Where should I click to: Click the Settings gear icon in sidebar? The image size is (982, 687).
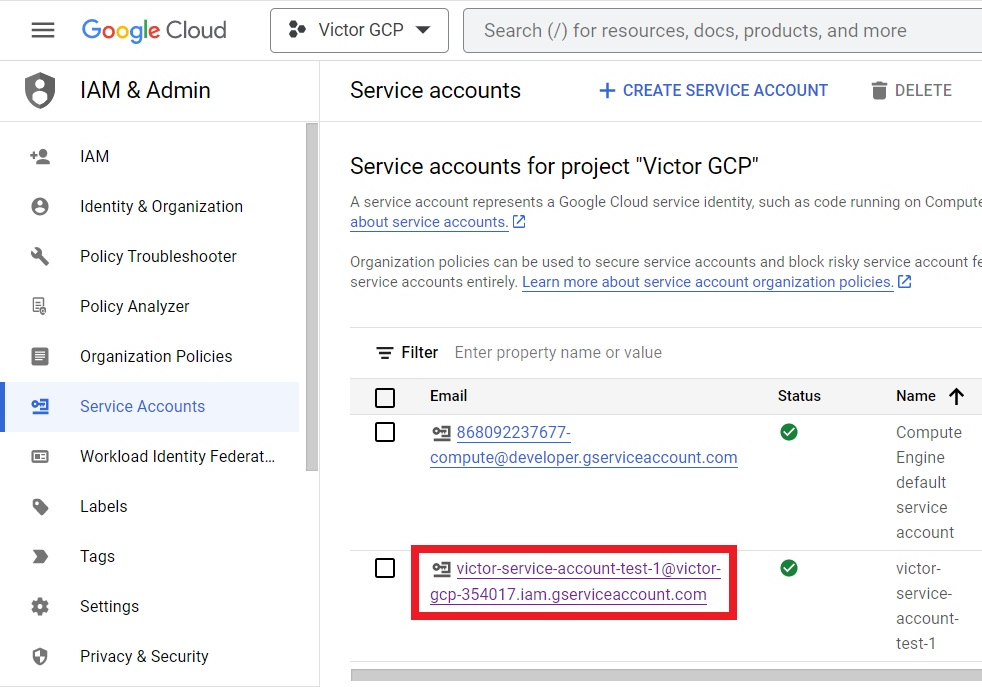pos(39,606)
